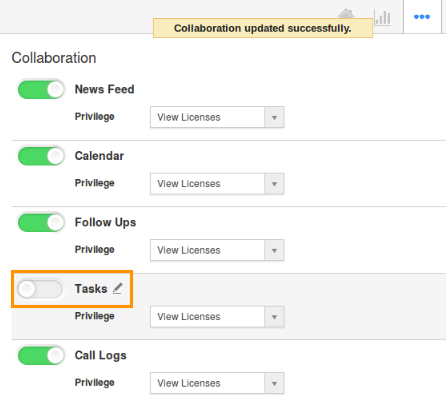Click the bar chart reports icon

click(x=382, y=17)
